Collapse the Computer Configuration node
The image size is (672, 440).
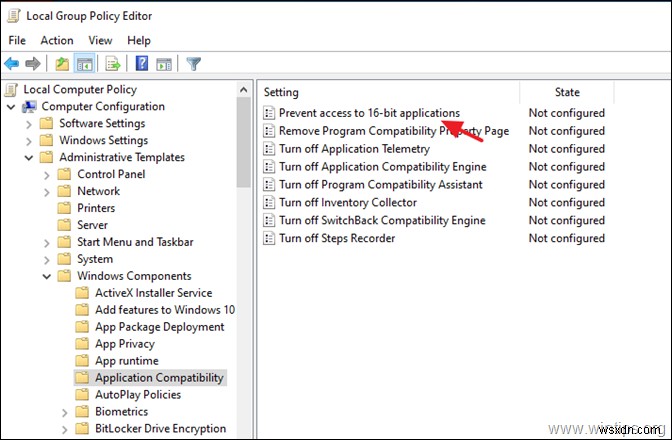[x=12, y=107]
